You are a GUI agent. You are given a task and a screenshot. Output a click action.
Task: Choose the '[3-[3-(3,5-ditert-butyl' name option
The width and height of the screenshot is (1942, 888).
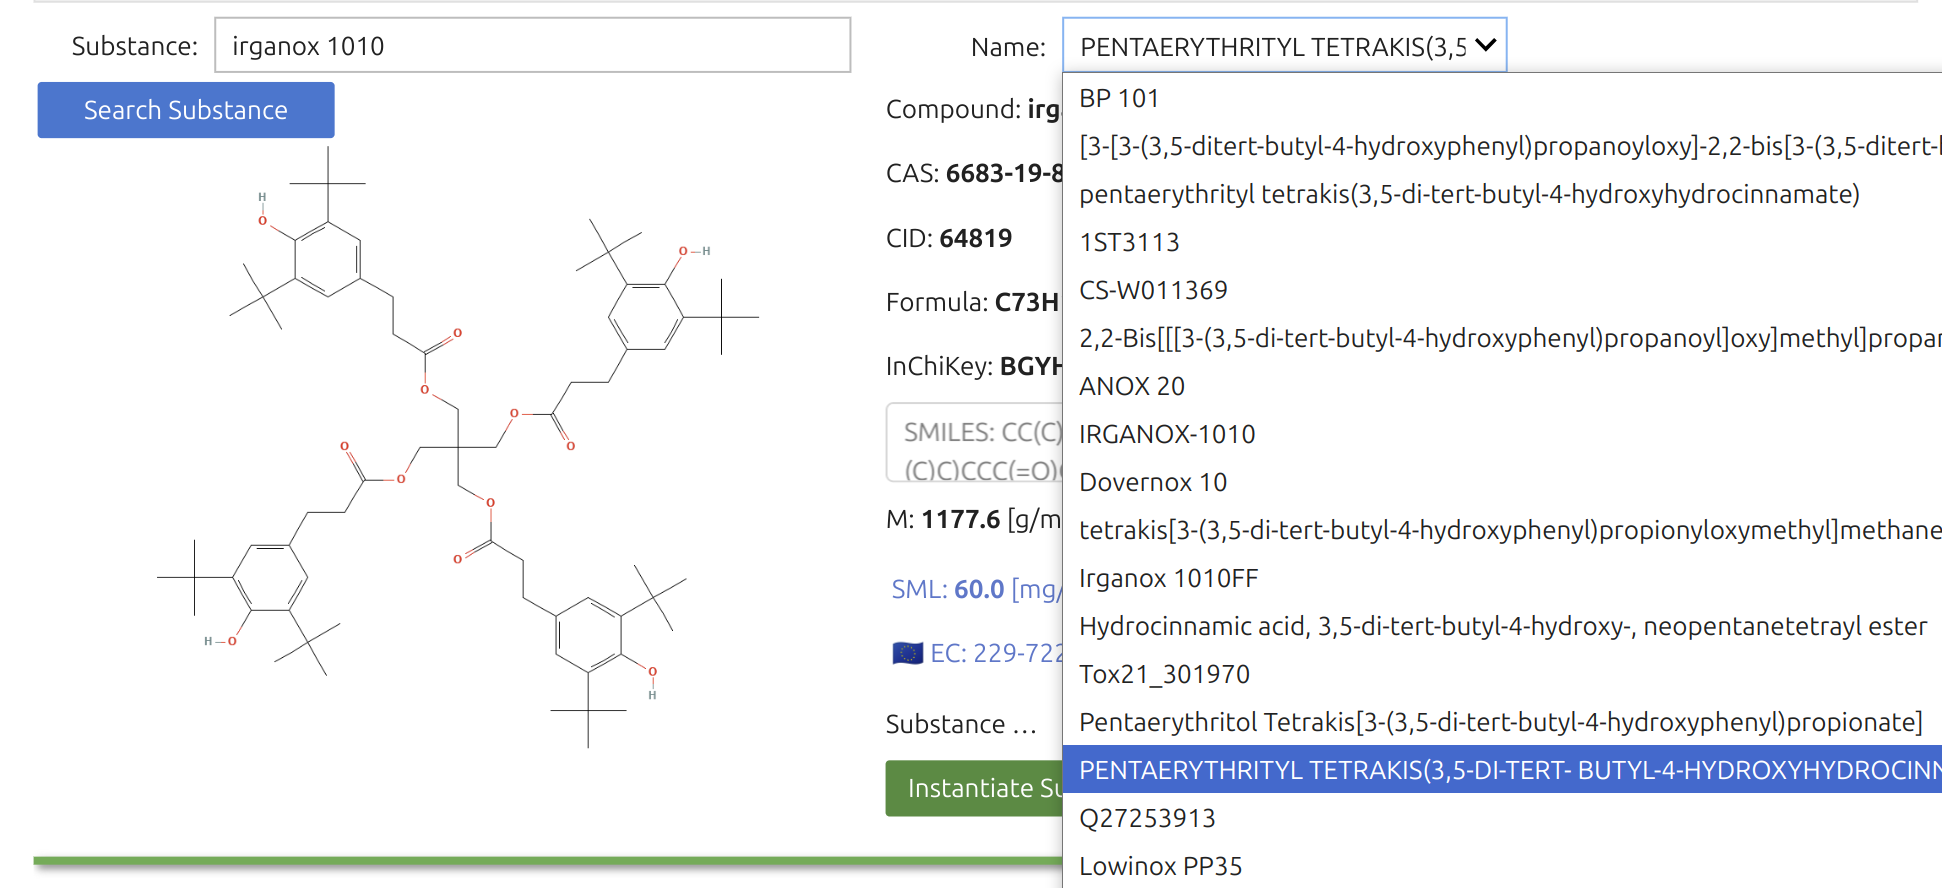click(1502, 146)
